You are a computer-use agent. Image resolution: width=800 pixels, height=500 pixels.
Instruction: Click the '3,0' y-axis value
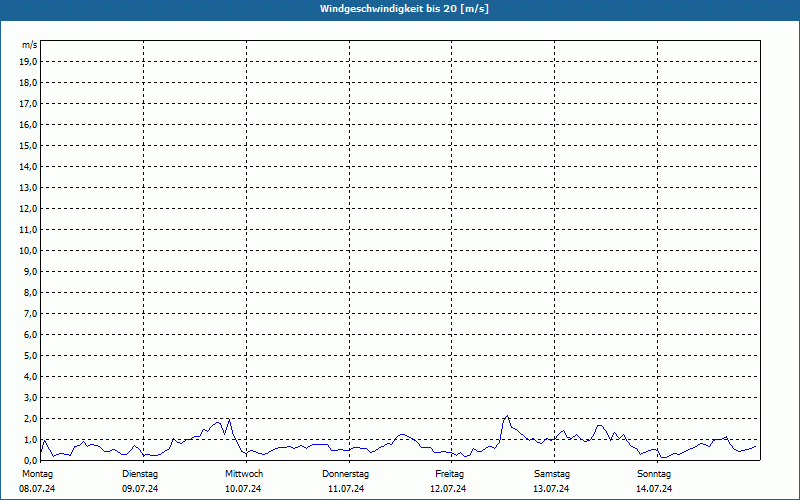(31, 397)
